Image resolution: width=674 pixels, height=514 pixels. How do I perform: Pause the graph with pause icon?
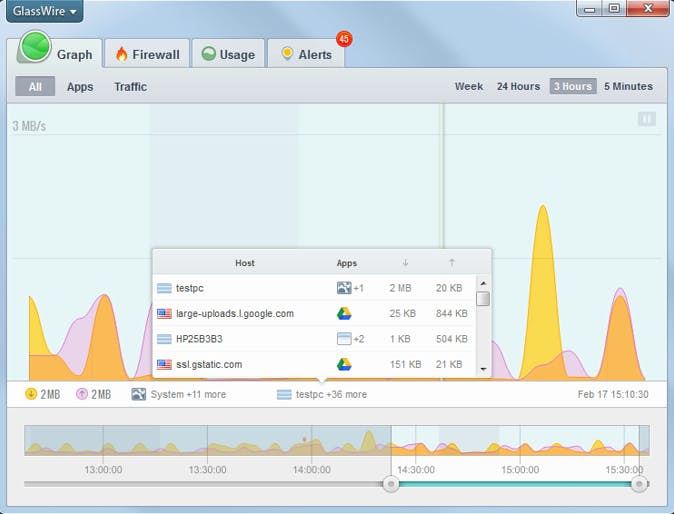pos(646,119)
